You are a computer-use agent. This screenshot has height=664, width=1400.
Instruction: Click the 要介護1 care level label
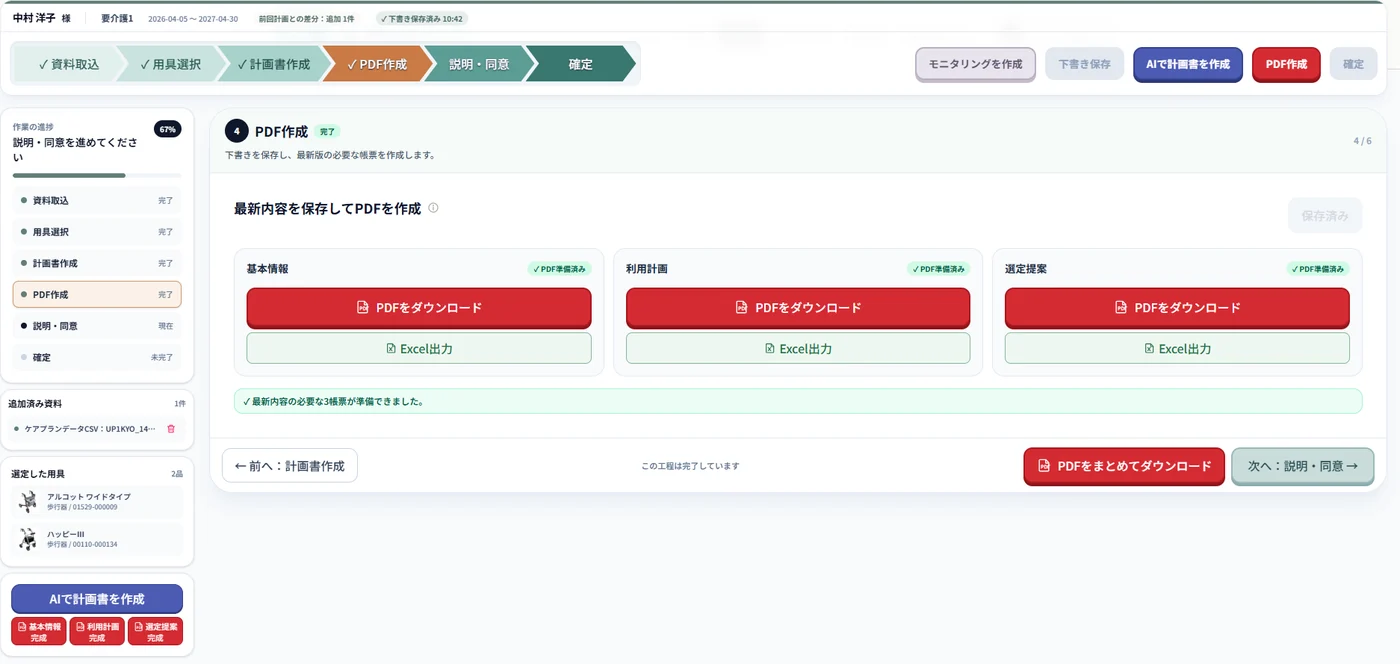(117, 19)
